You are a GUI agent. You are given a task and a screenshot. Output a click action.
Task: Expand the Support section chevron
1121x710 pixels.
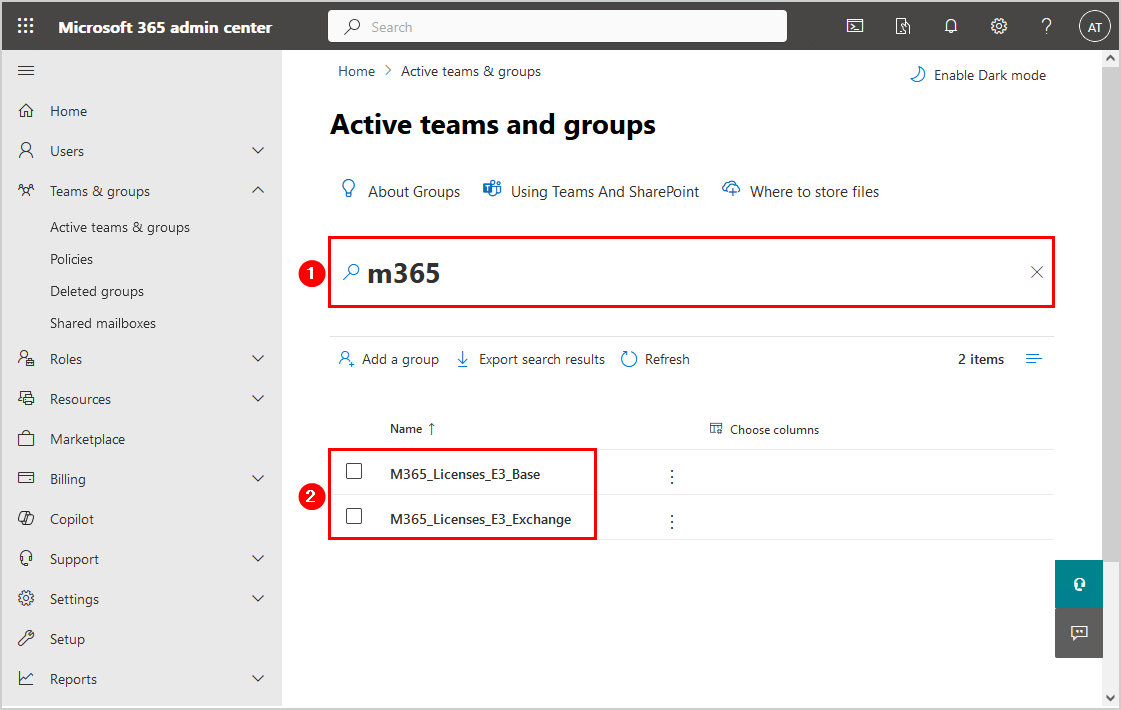point(258,558)
